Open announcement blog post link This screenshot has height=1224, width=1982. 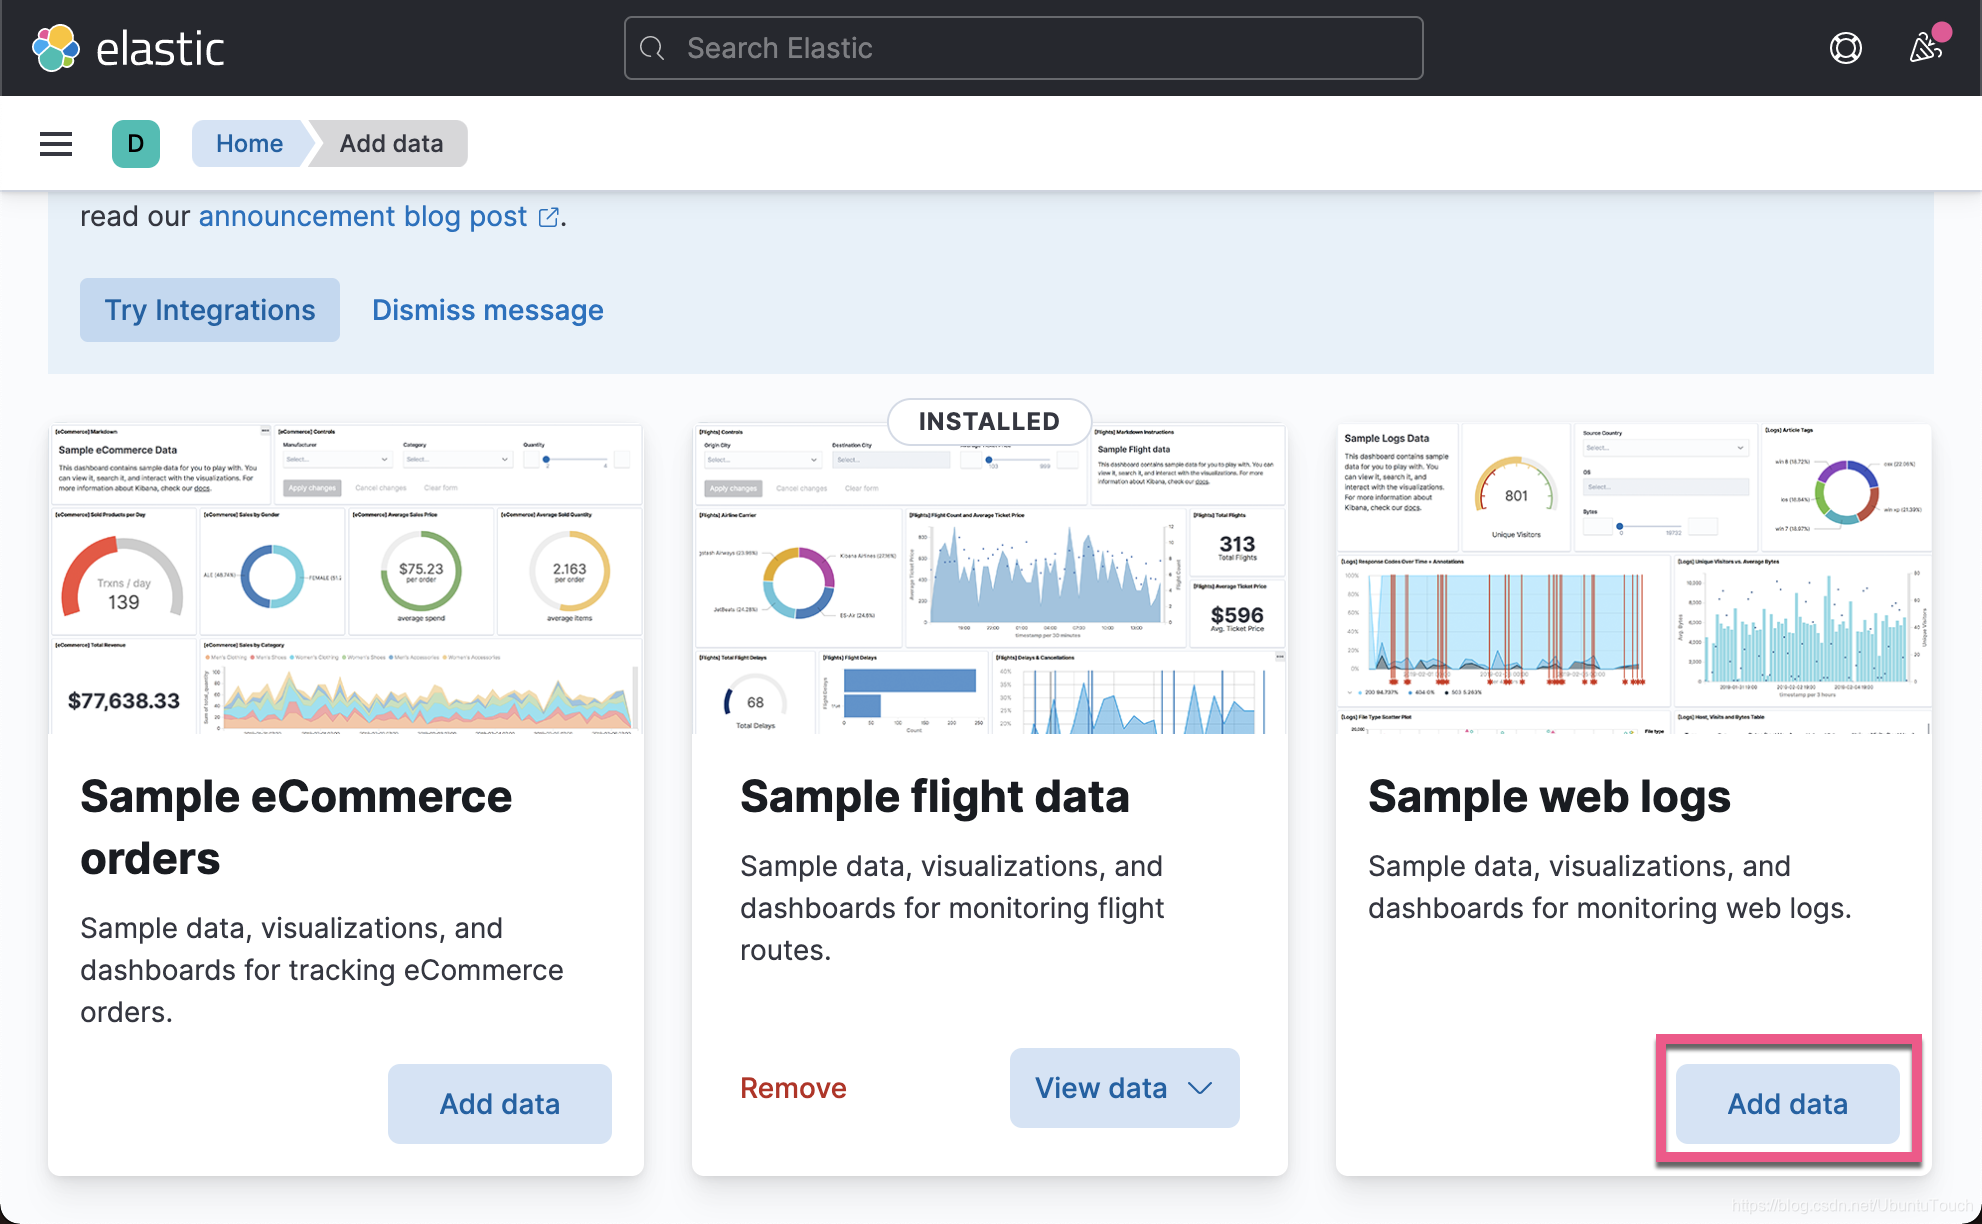click(362, 217)
